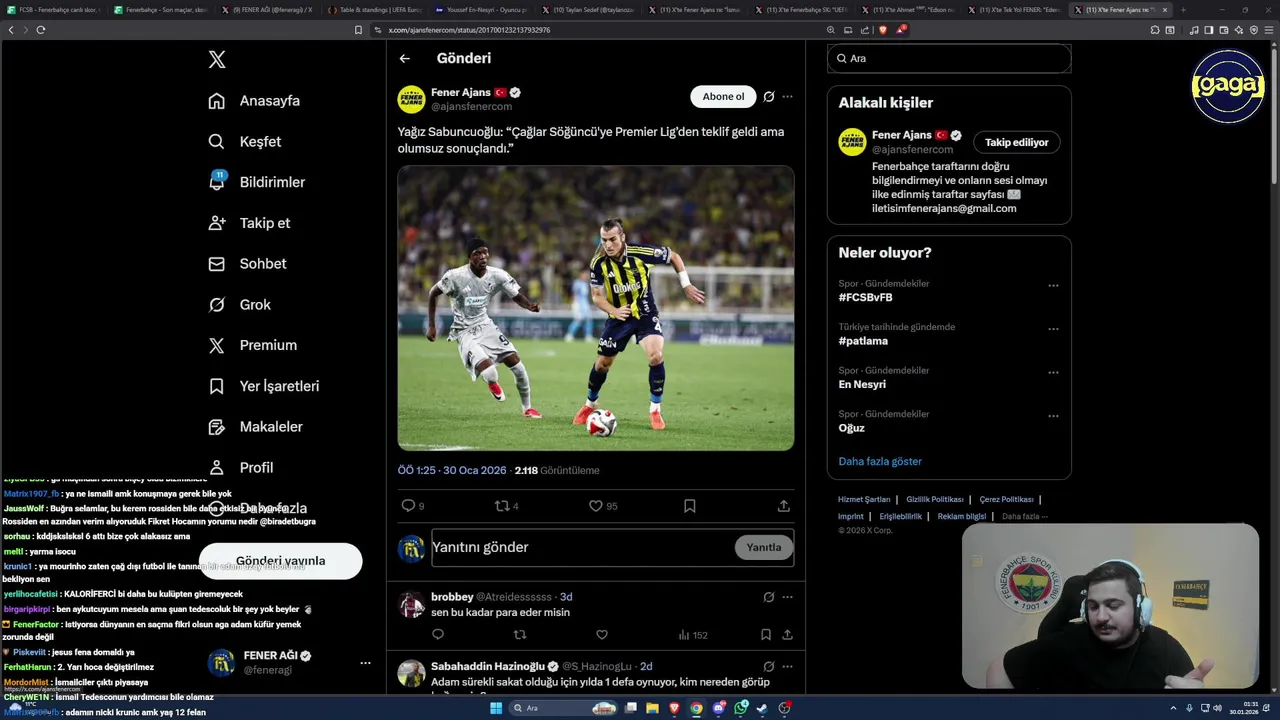Repost brobbey's comment
This screenshot has width=1280, height=720.
click(x=519, y=635)
